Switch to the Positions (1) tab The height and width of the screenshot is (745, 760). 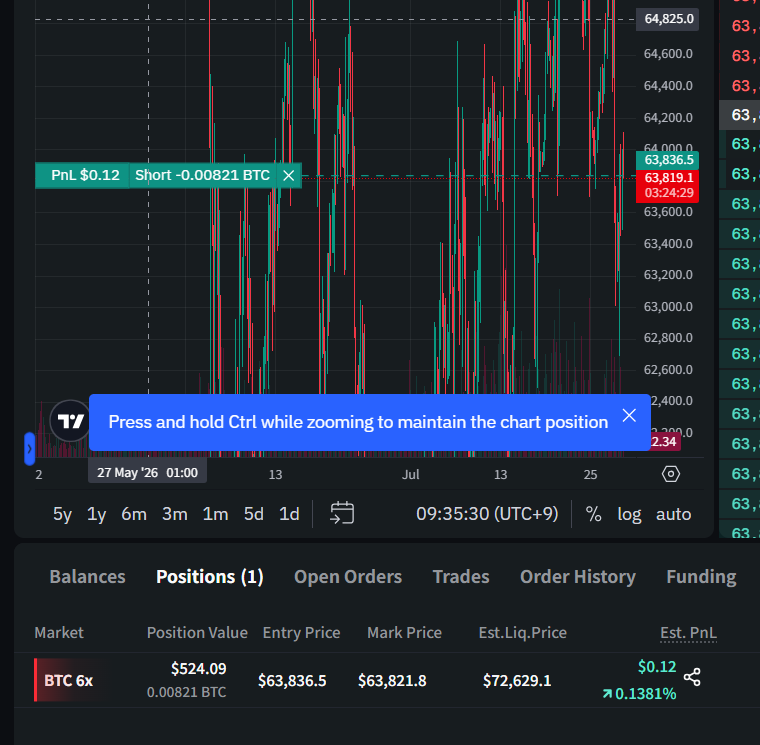[209, 577]
